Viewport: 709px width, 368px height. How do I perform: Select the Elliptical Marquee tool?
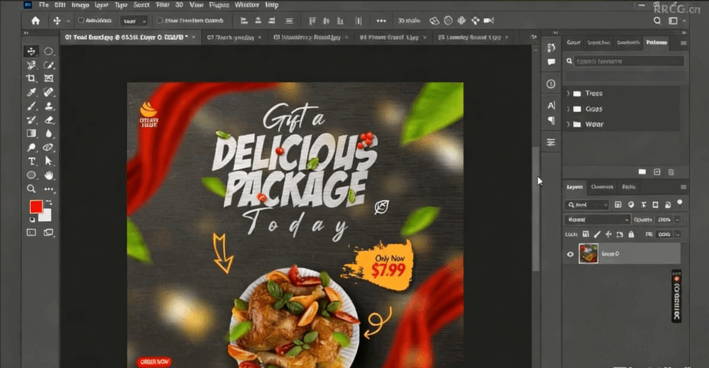pos(48,51)
